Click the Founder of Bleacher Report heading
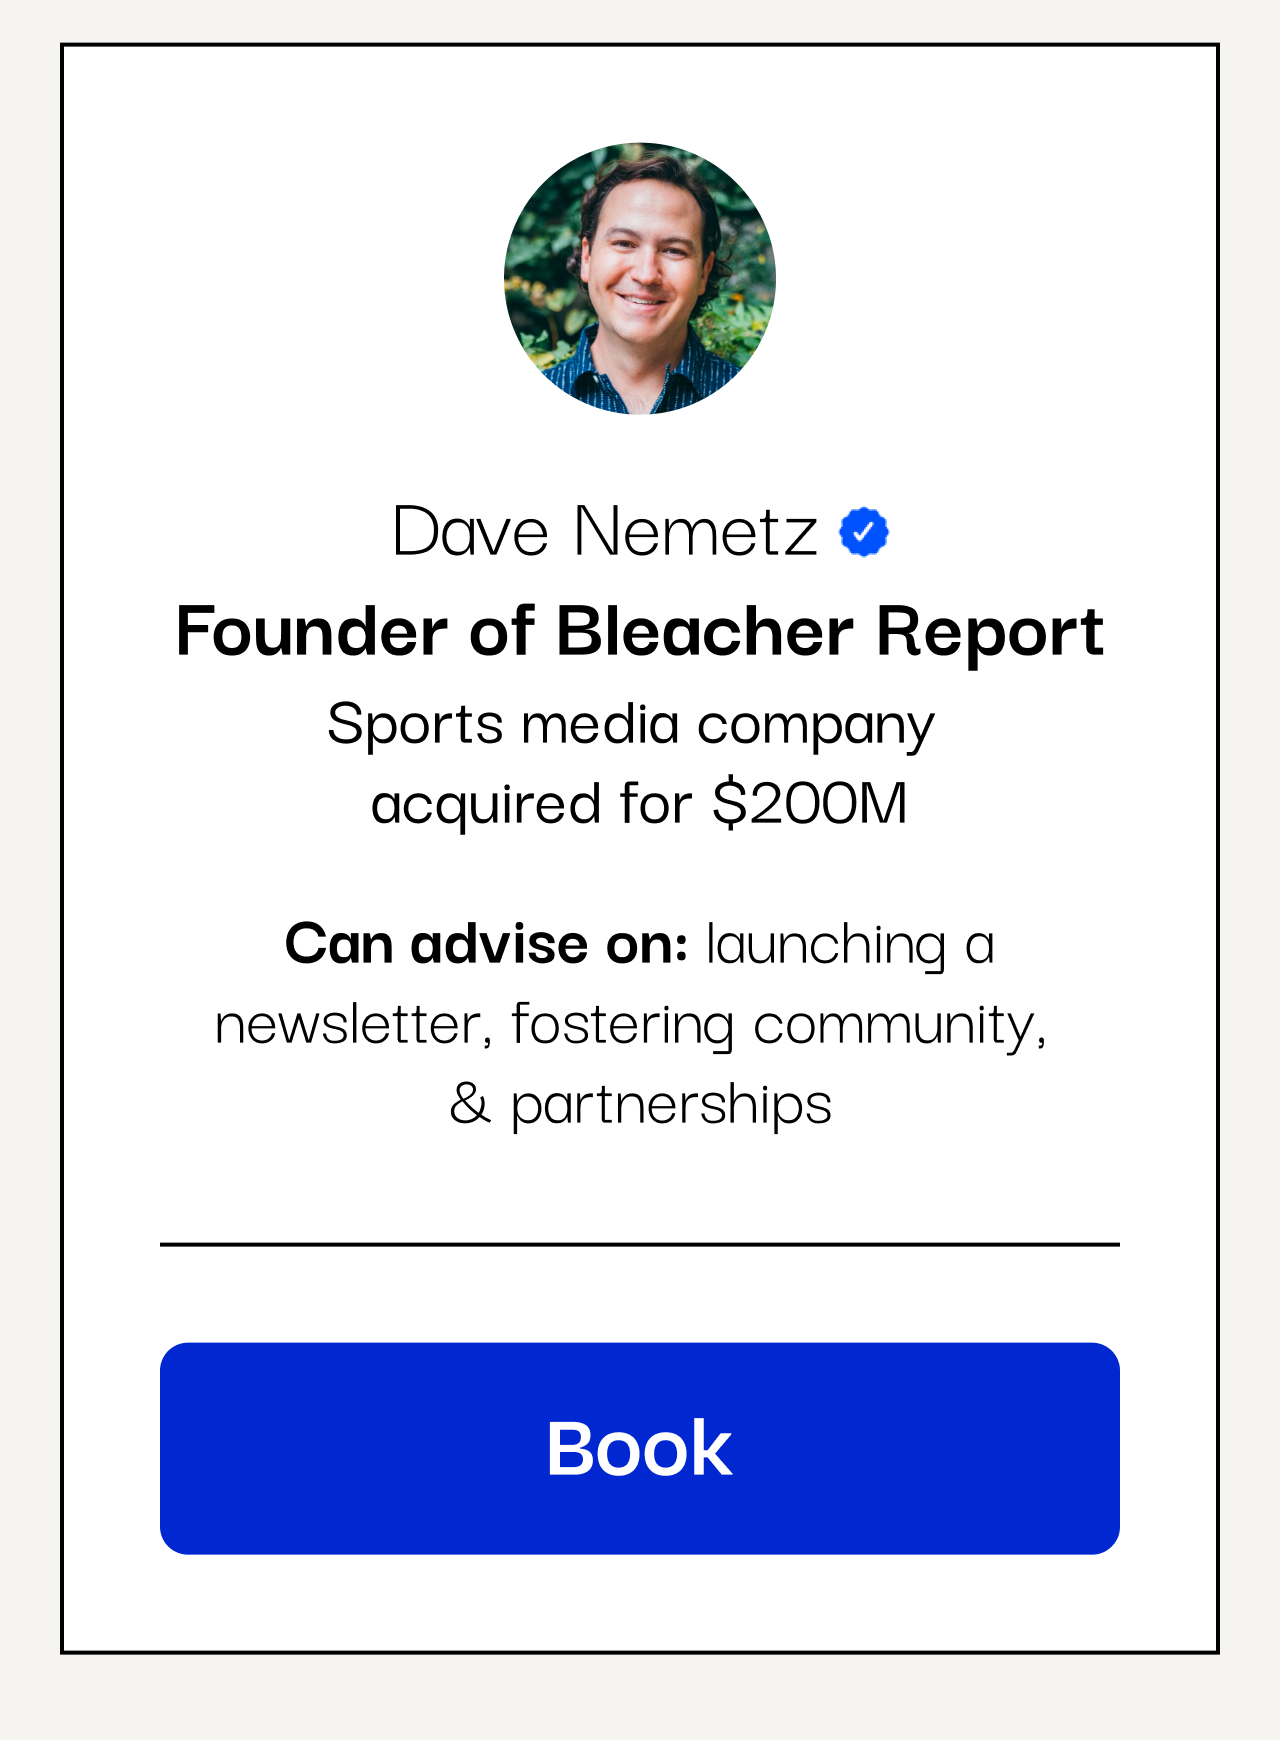 (640, 631)
